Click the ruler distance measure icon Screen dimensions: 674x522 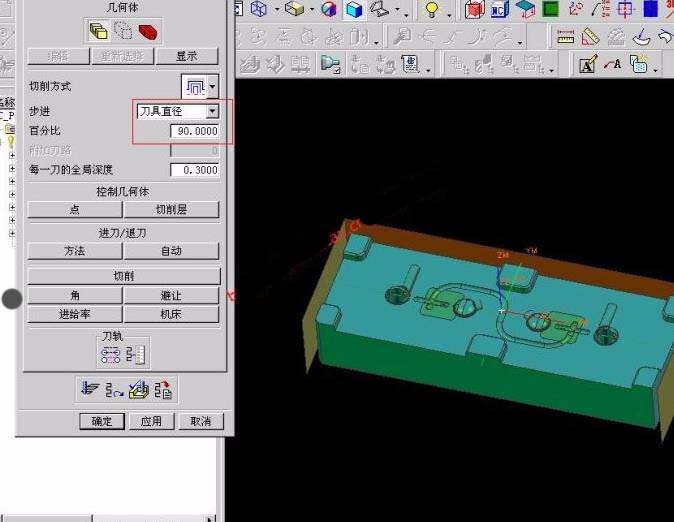pyautogui.click(x=566, y=37)
